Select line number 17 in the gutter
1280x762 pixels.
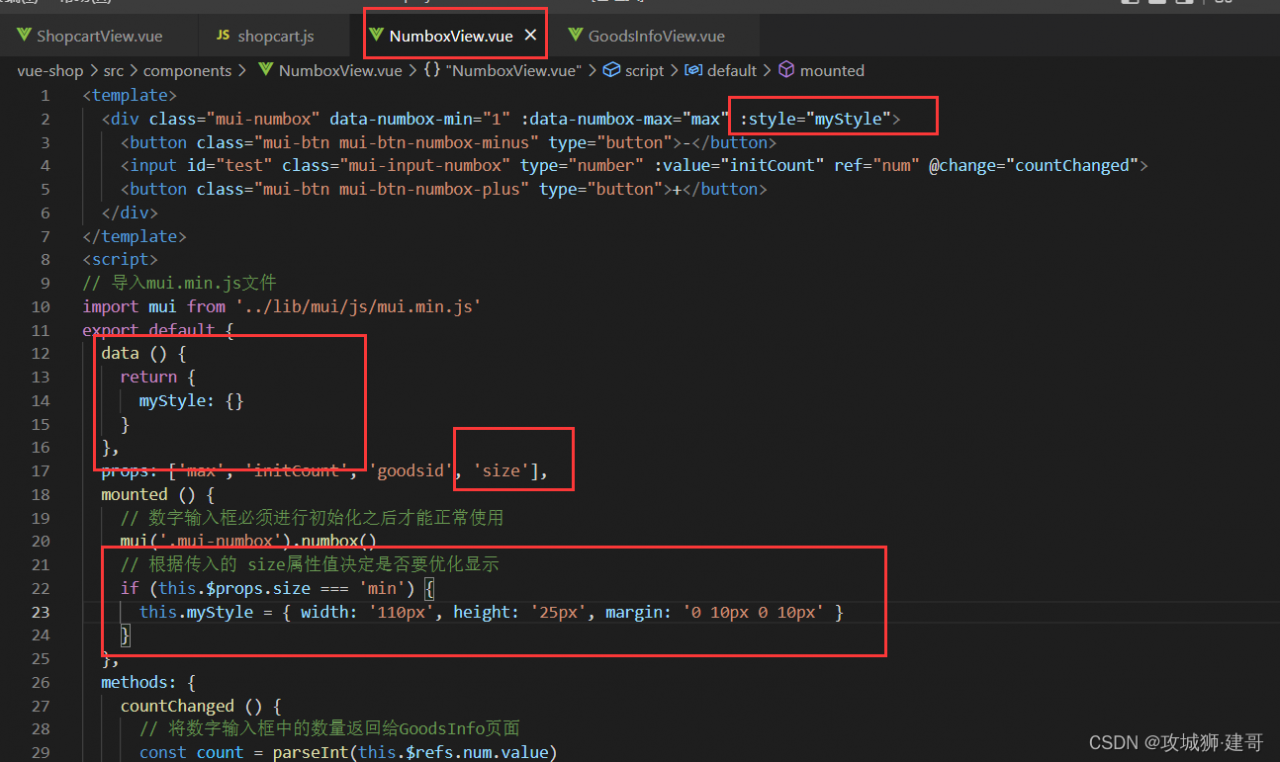point(40,471)
